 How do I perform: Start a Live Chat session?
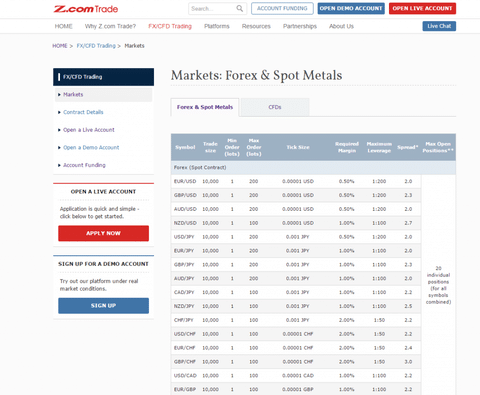(x=439, y=26)
